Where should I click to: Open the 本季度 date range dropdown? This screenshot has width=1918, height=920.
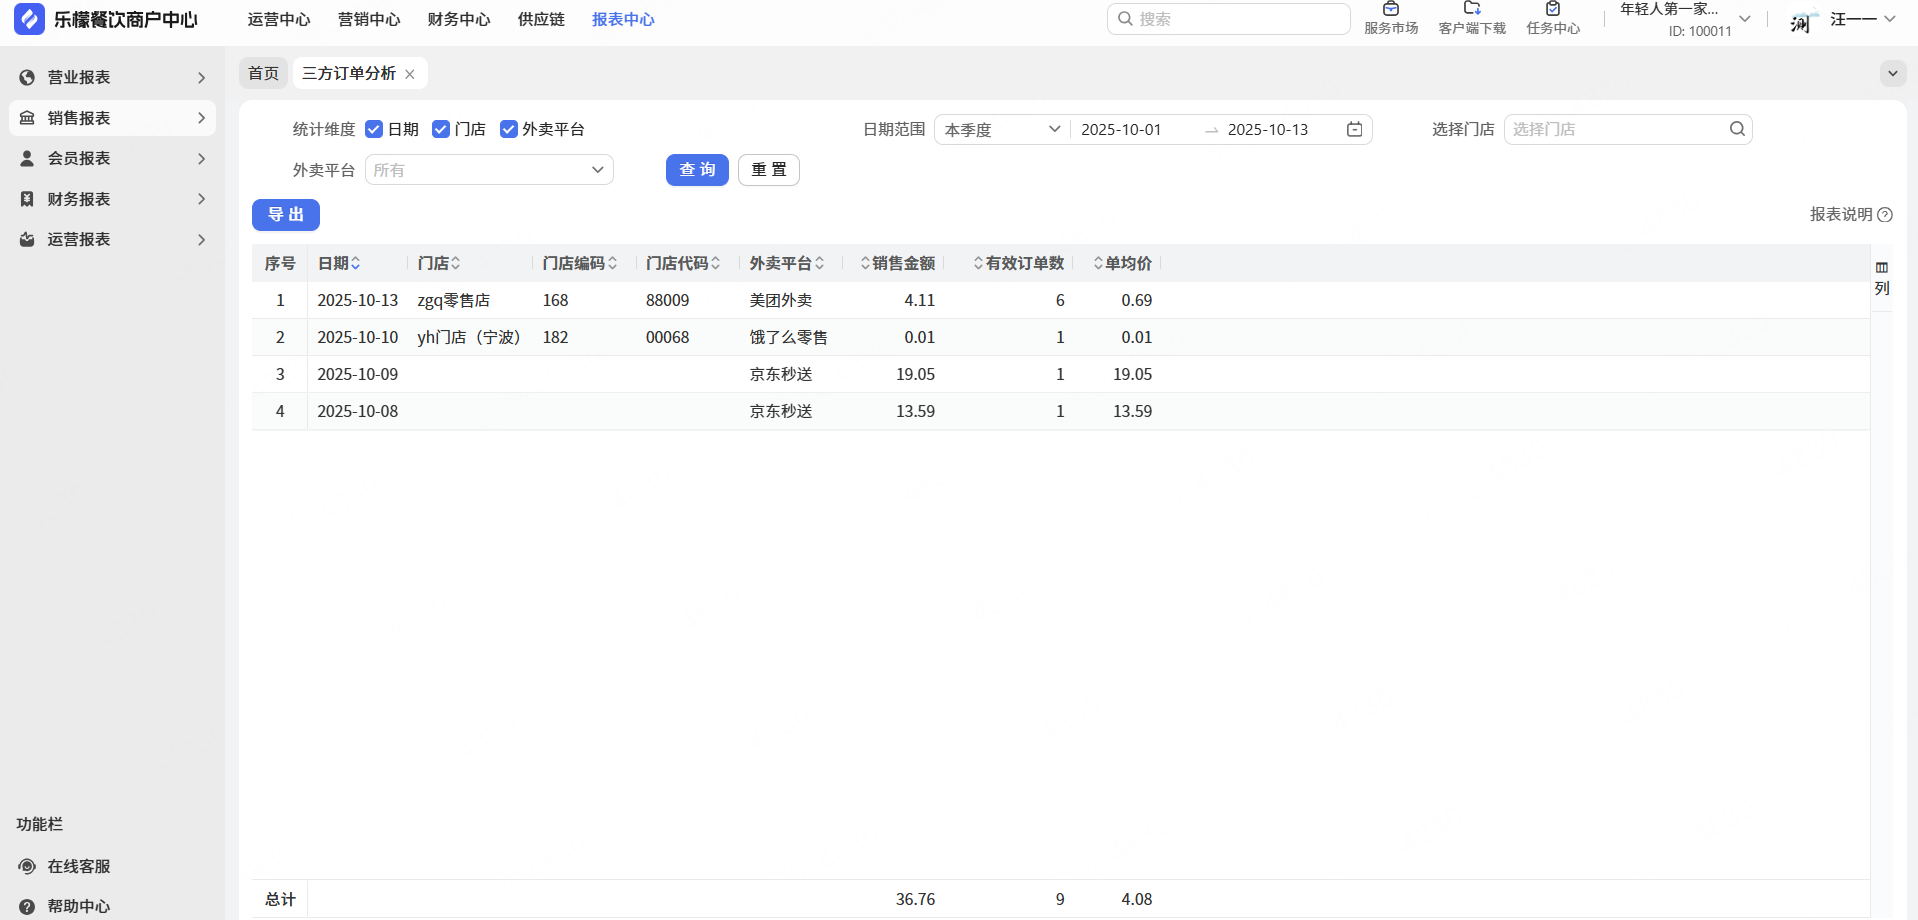(1001, 130)
